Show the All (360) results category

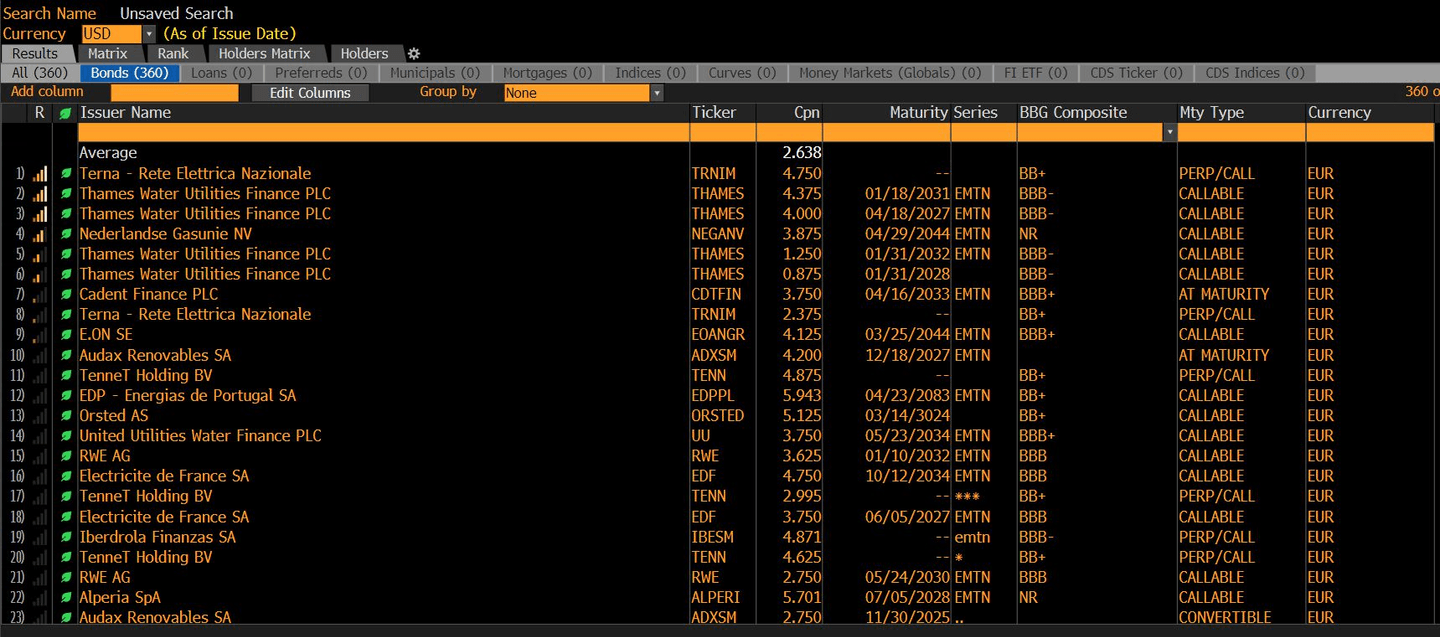coord(40,73)
